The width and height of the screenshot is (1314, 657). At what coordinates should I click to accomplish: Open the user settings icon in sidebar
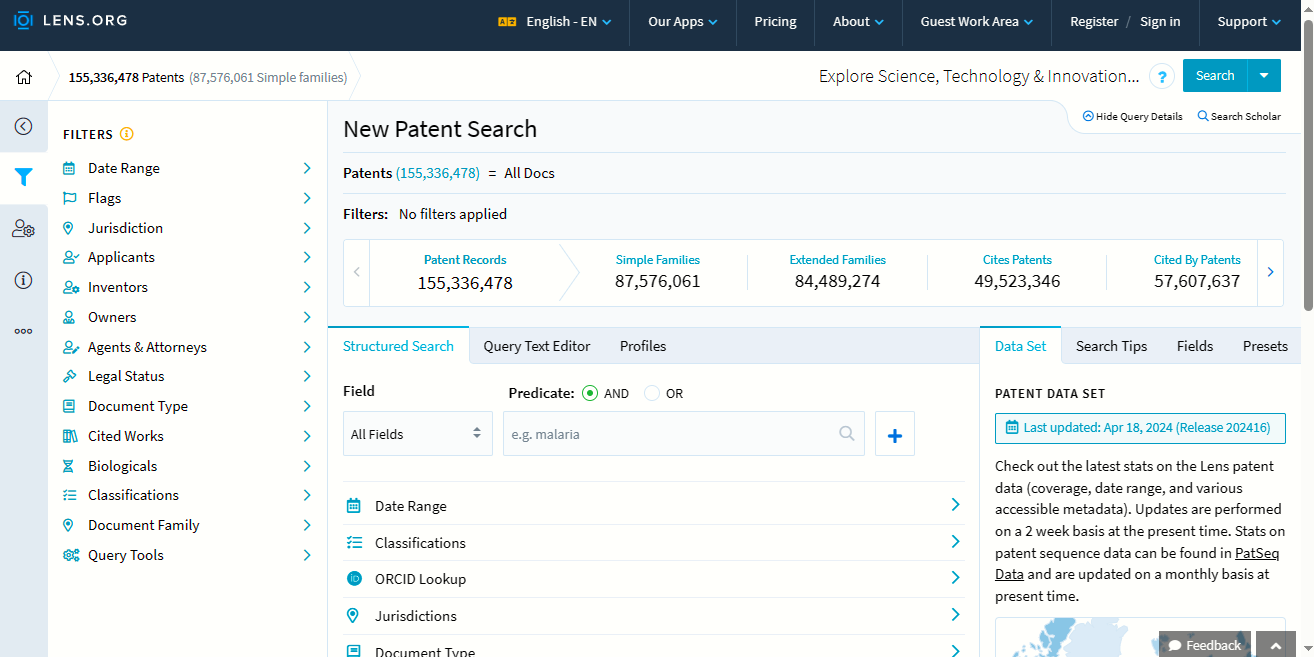tap(23, 229)
